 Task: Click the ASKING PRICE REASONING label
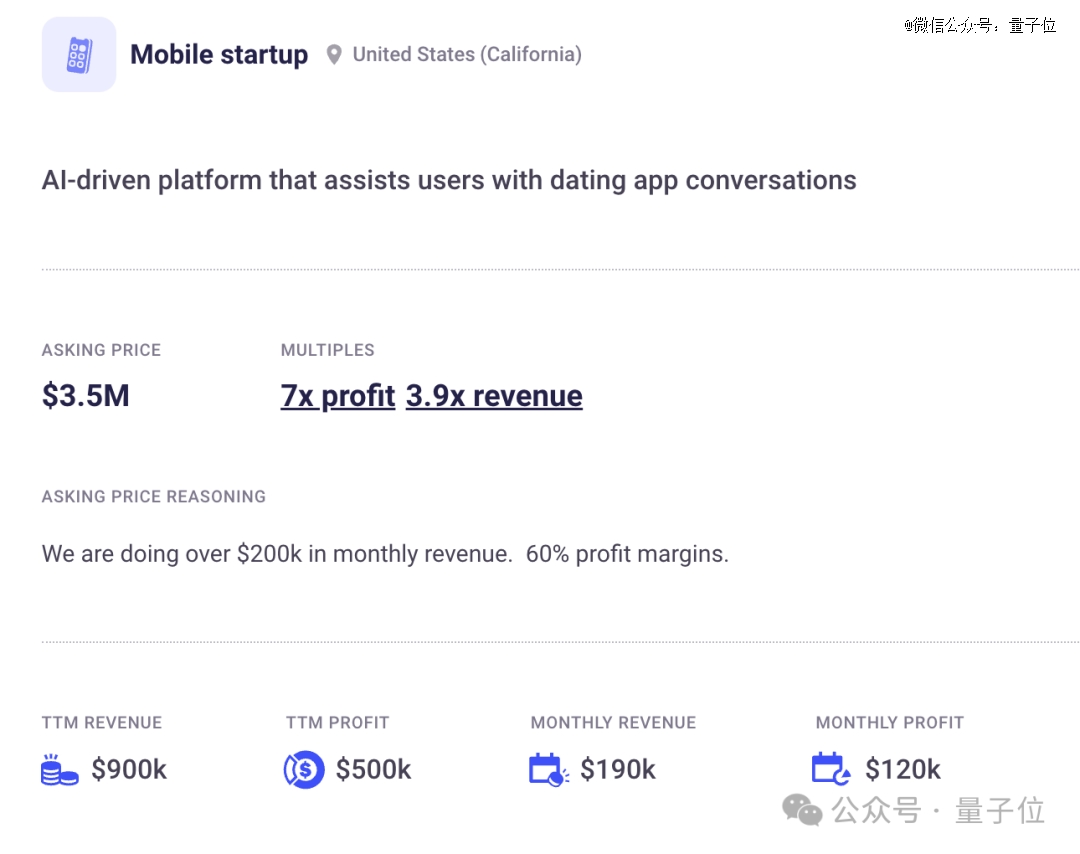tap(154, 497)
